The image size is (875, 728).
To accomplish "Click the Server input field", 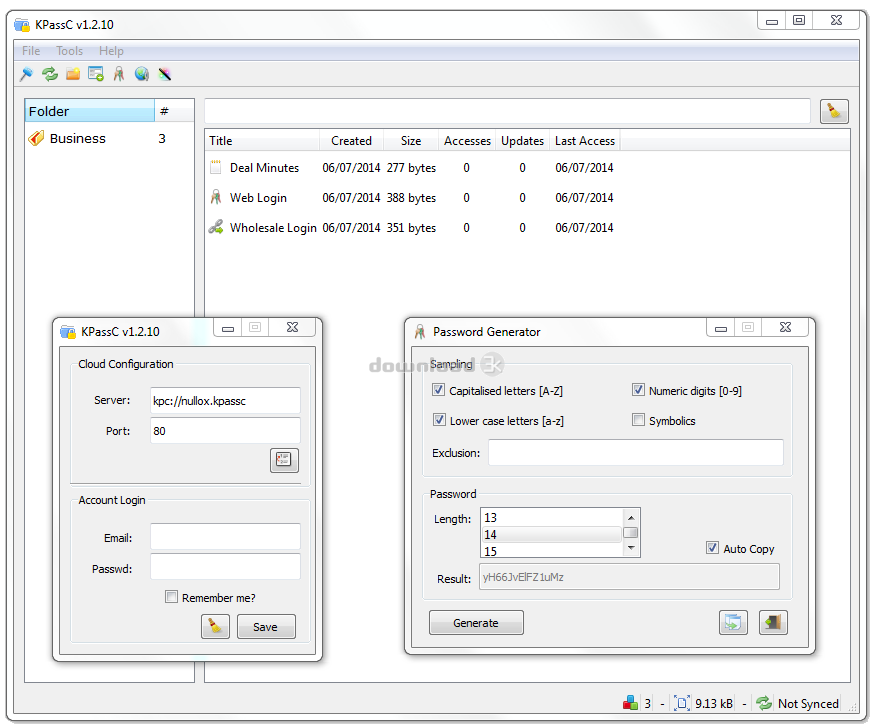I will pos(225,401).
